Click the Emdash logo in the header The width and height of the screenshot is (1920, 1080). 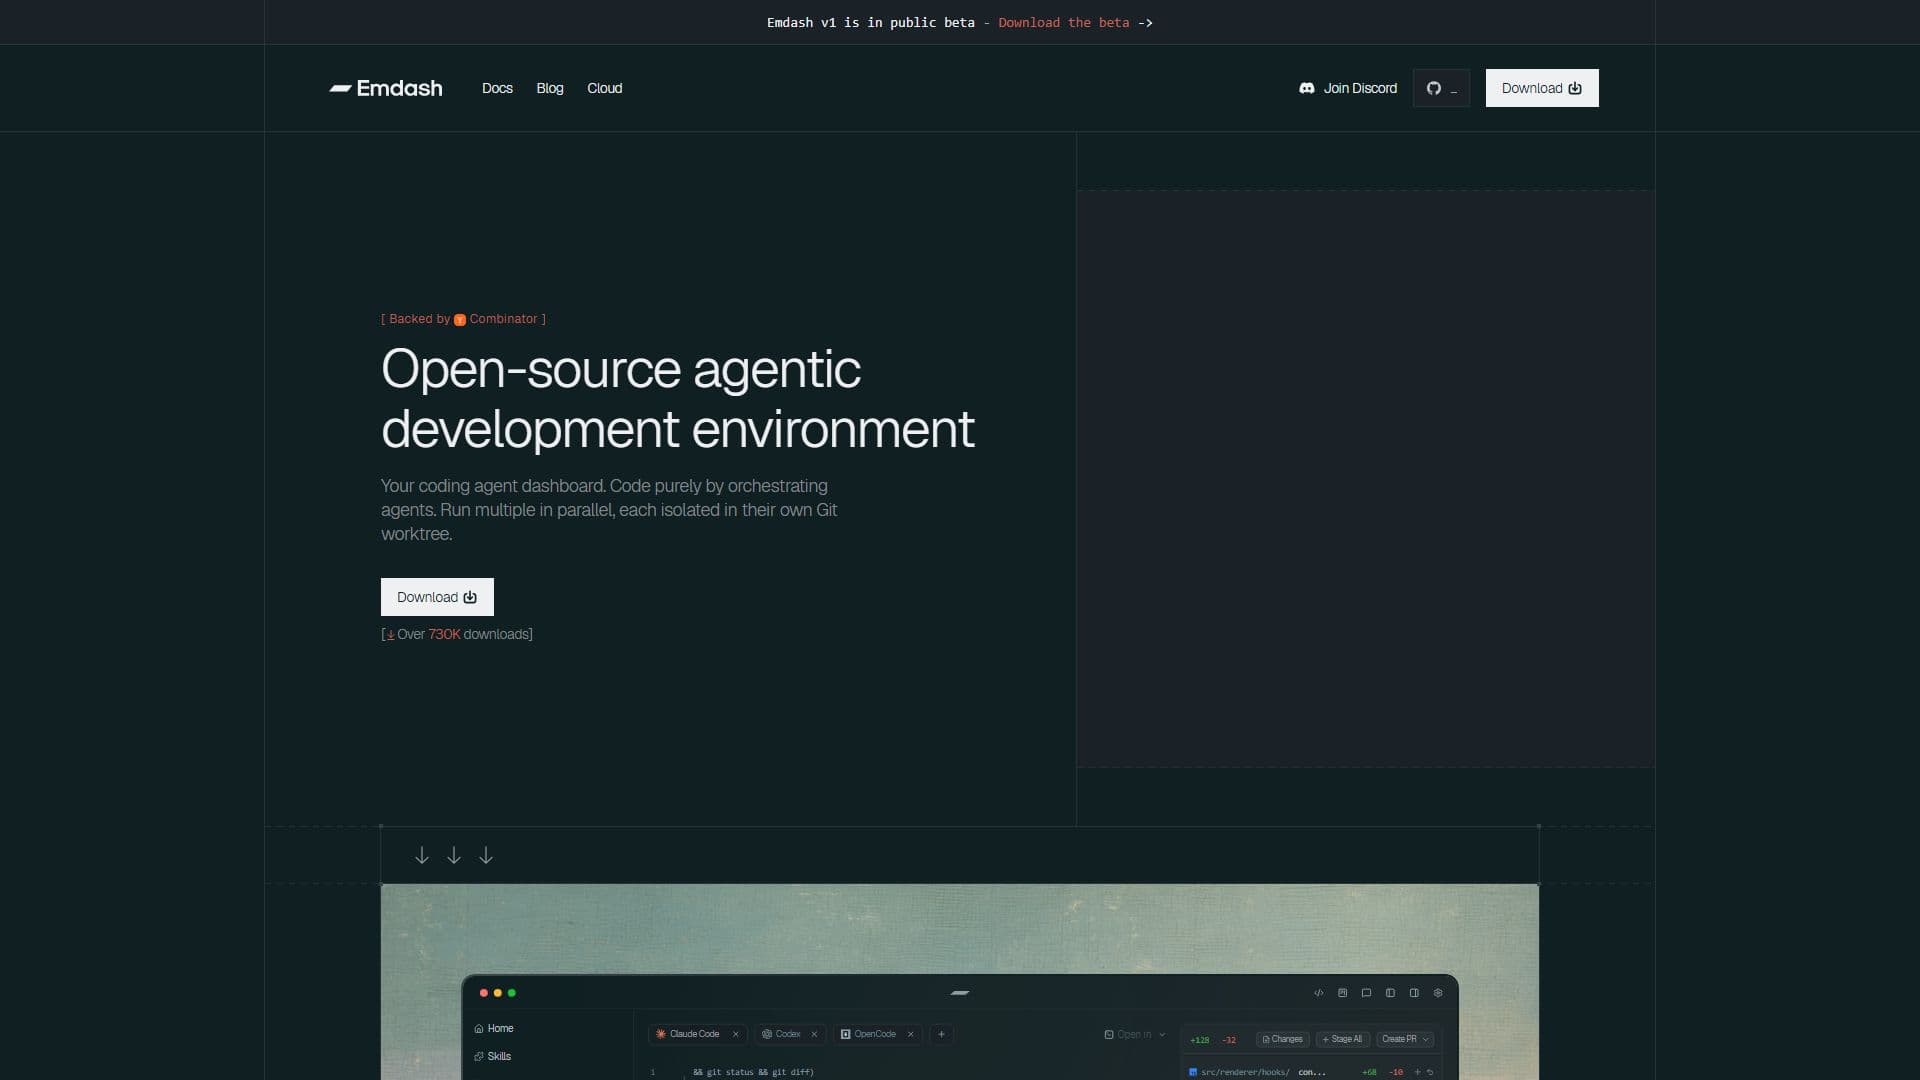(386, 88)
